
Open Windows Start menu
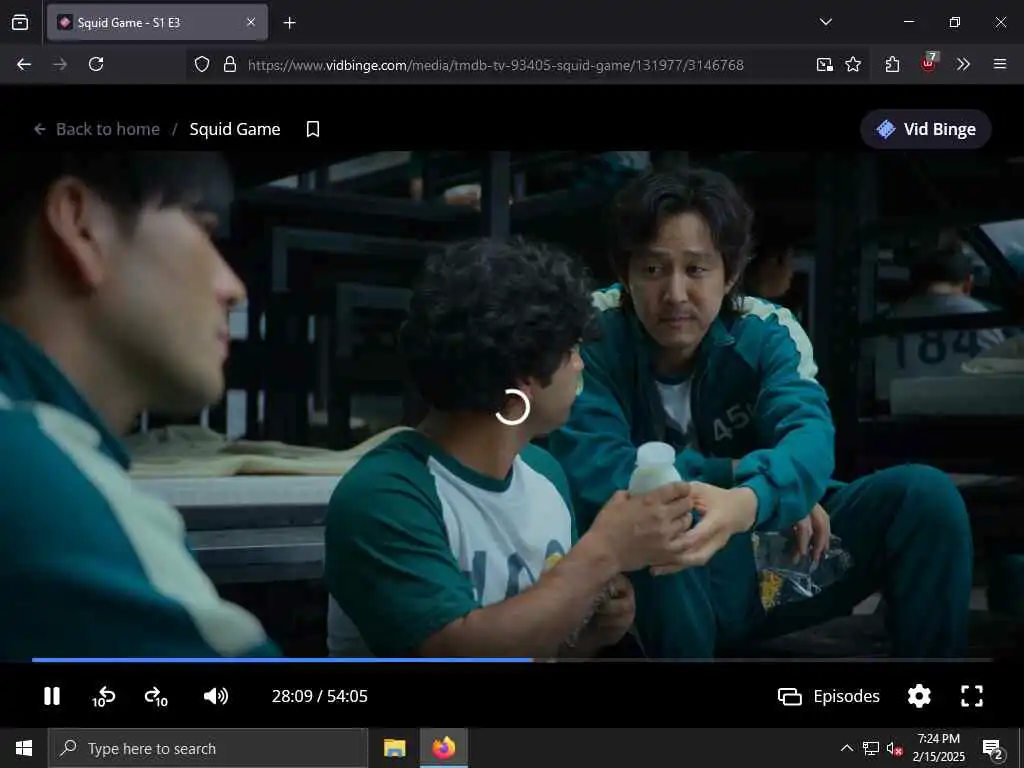click(24, 748)
